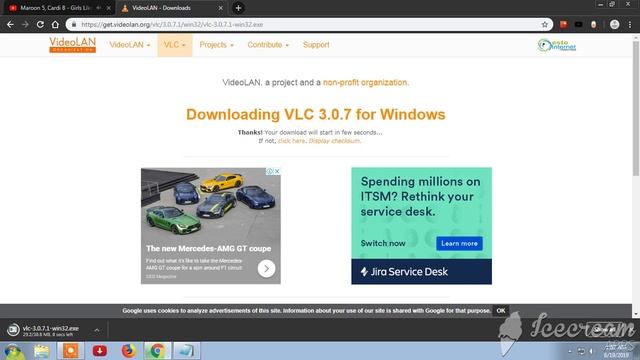Go back to the previous page

(x=10, y=24)
